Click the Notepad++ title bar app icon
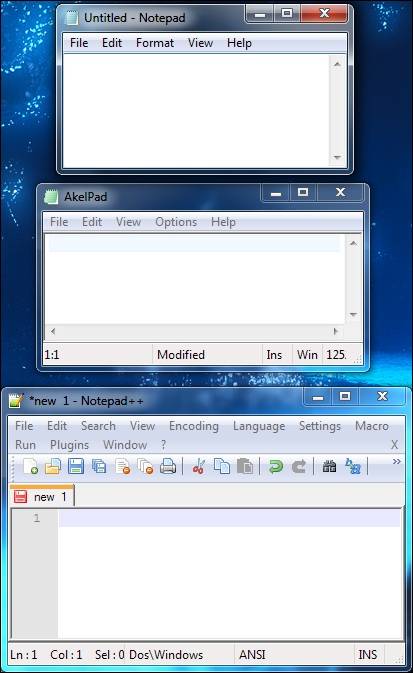The height and width of the screenshot is (673, 413). 16,400
